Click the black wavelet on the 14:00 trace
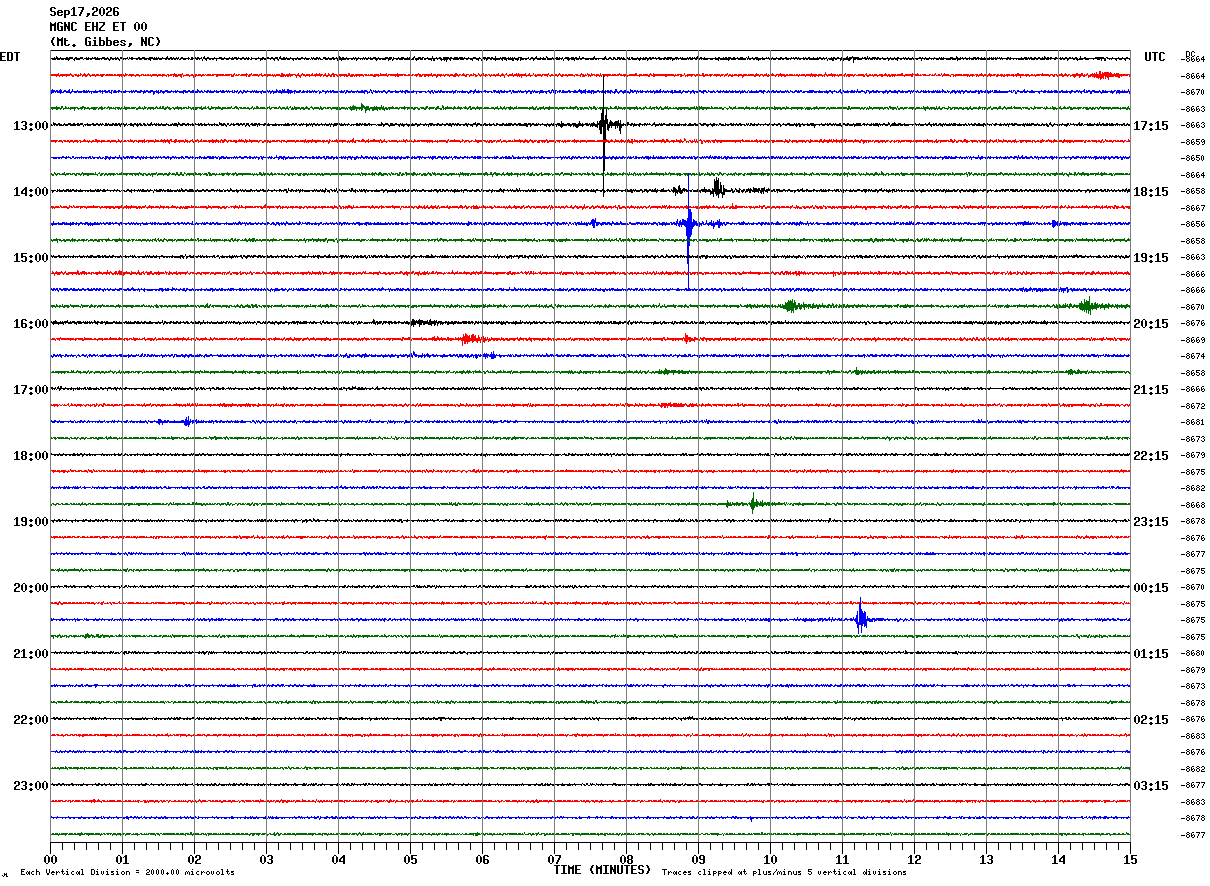 click(x=718, y=189)
